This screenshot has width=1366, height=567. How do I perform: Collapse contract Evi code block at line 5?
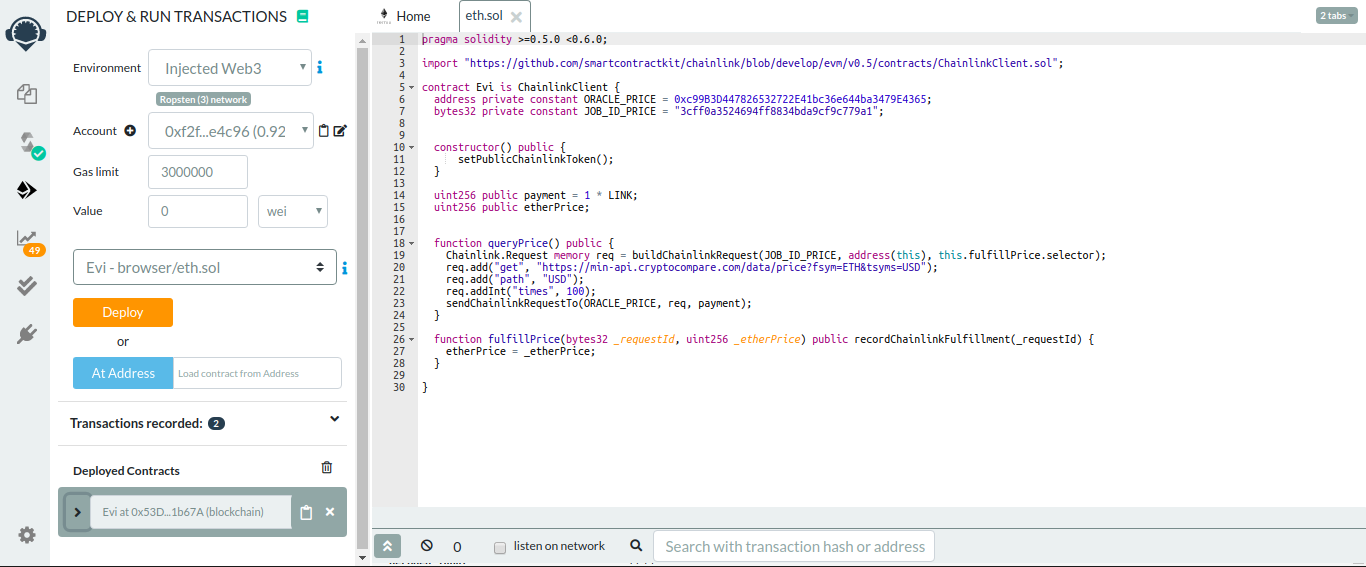tap(411, 87)
